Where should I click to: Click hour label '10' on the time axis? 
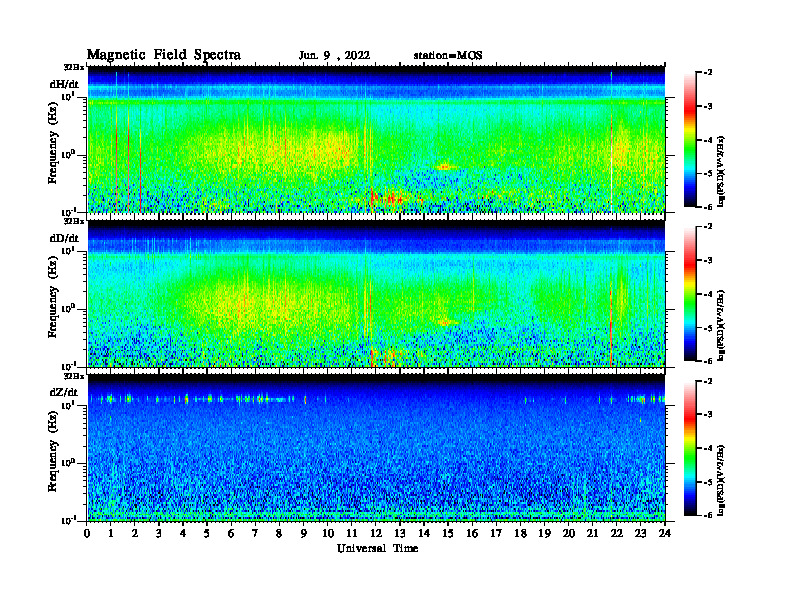[x=328, y=533]
